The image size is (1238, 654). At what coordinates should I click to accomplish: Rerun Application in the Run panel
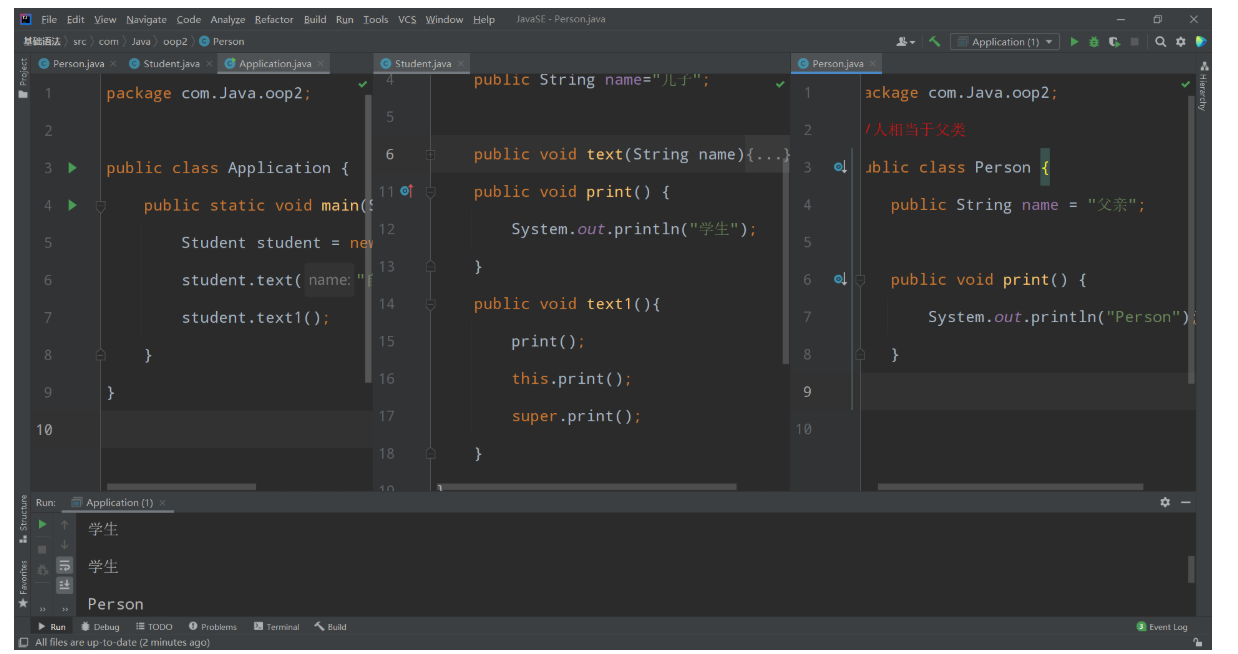coord(42,524)
